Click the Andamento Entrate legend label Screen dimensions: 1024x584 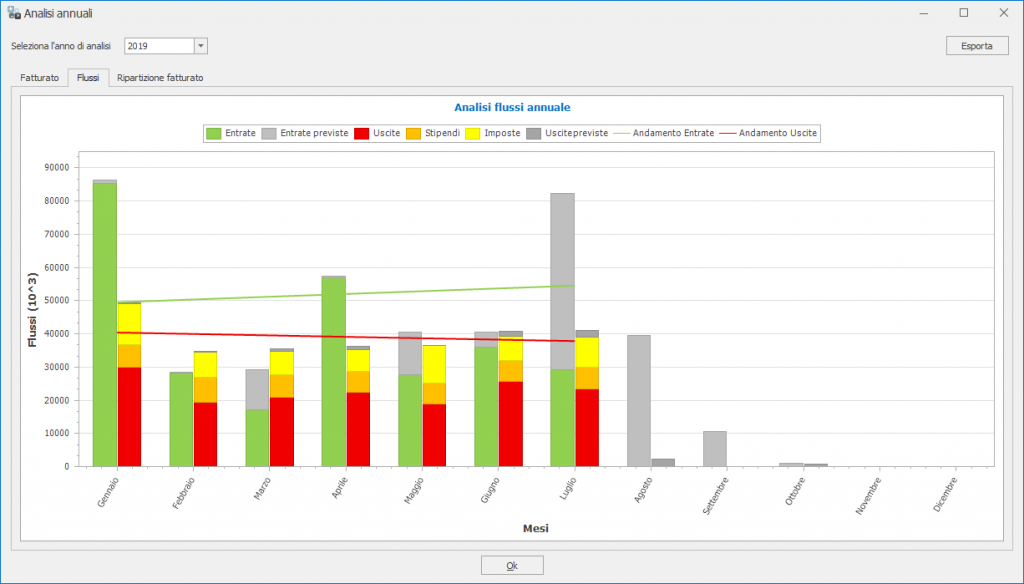click(x=673, y=133)
